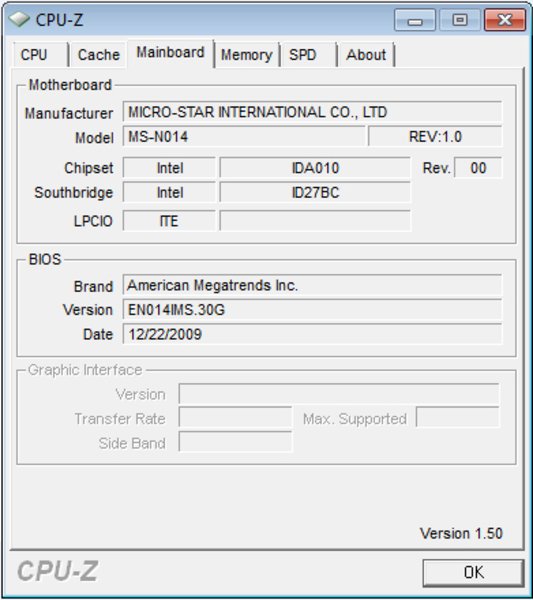The image size is (533, 600).
Task: Click the Manufacturer label
Action: (x=69, y=113)
